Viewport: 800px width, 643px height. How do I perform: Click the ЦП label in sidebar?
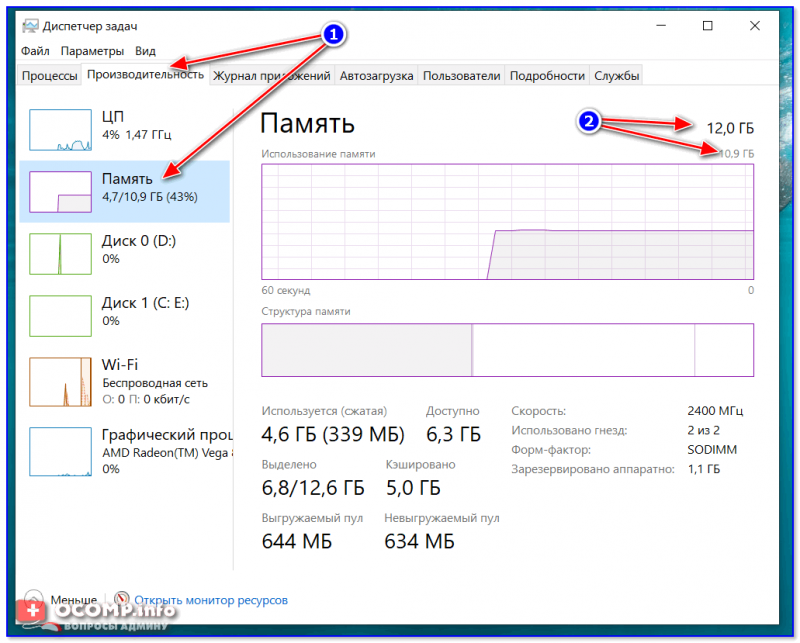[113, 117]
